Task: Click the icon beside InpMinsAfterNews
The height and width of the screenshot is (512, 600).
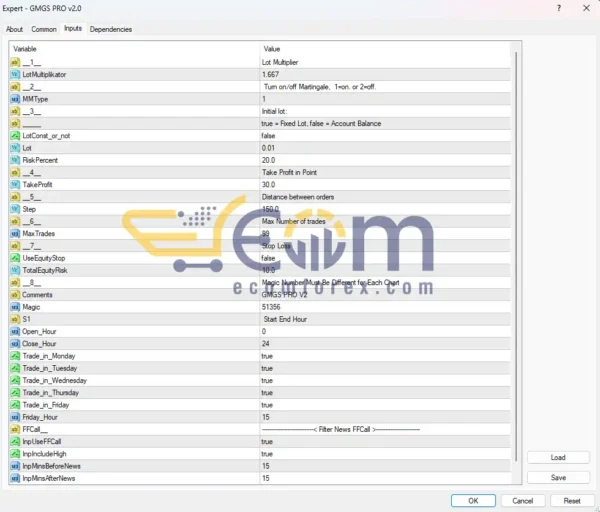Action: coord(15,479)
